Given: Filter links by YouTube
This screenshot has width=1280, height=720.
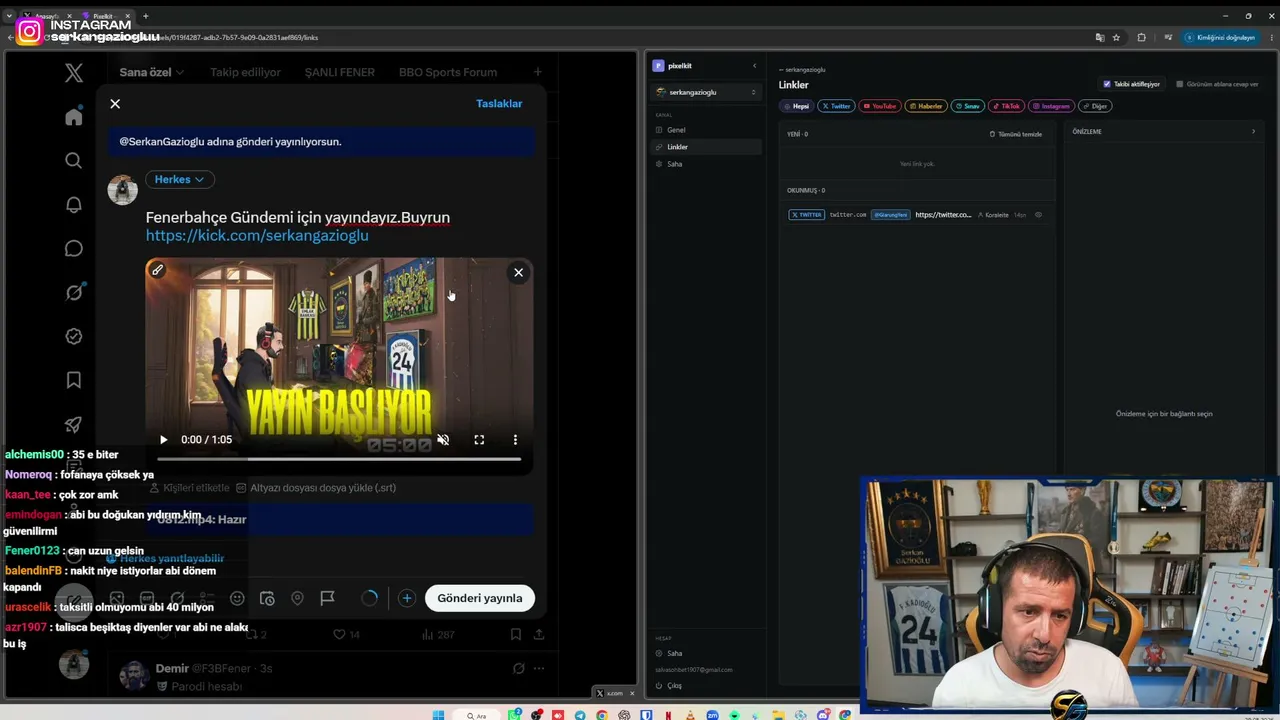Looking at the screenshot, I should [x=880, y=106].
